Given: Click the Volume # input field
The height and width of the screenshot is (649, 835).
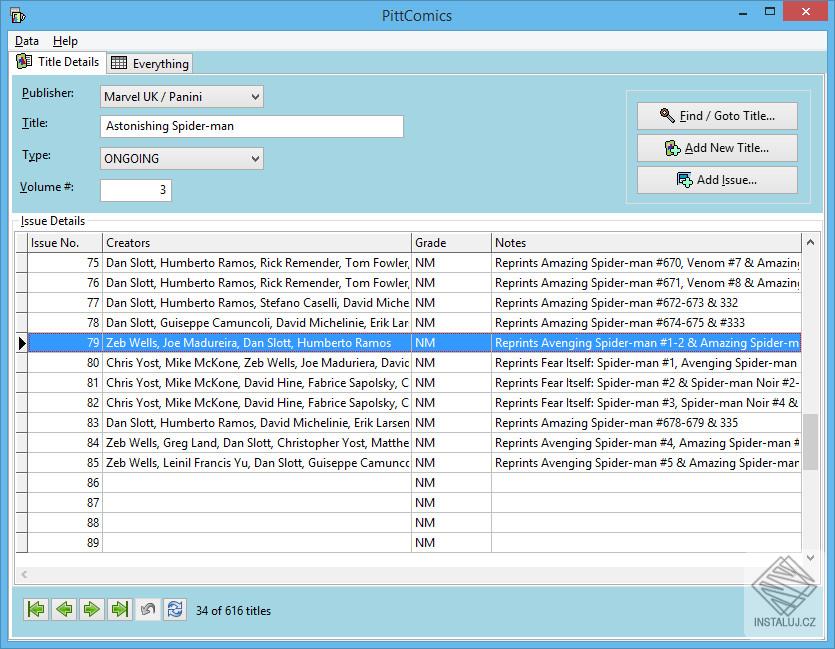Looking at the screenshot, I should click(x=136, y=190).
